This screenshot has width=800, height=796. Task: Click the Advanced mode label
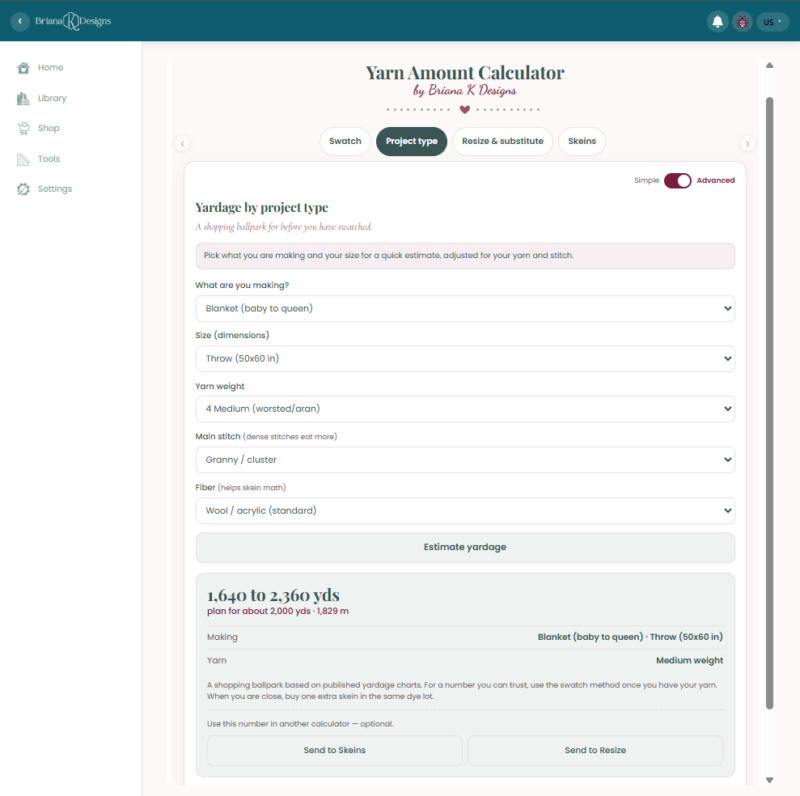coord(715,180)
